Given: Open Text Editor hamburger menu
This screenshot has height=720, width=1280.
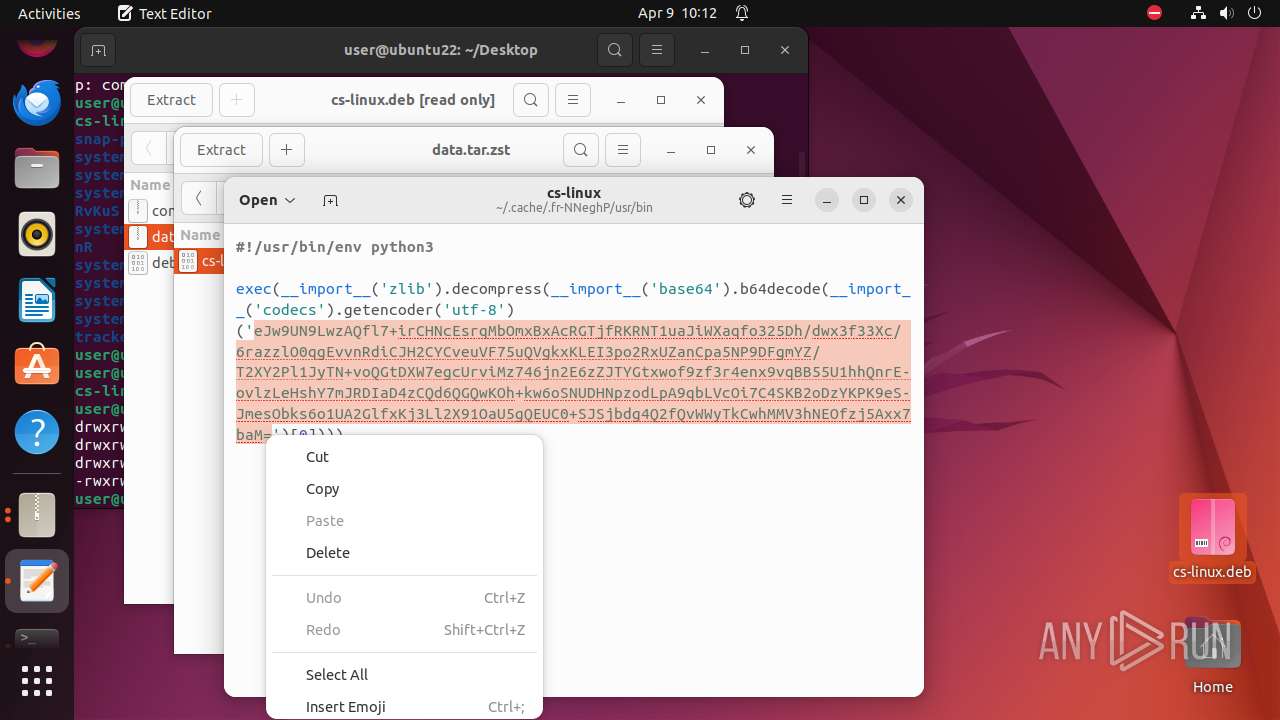Looking at the screenshot, I should [787, 200].
